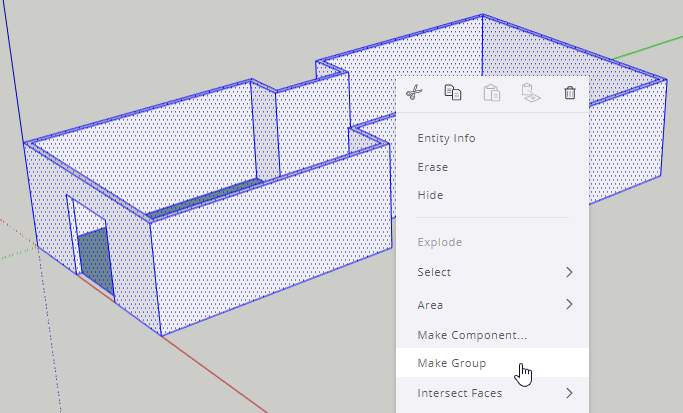The width and height of the screenshot is (683, 413).
Task: Click the Paste clipboard icon
Action: tap(492, 92)
